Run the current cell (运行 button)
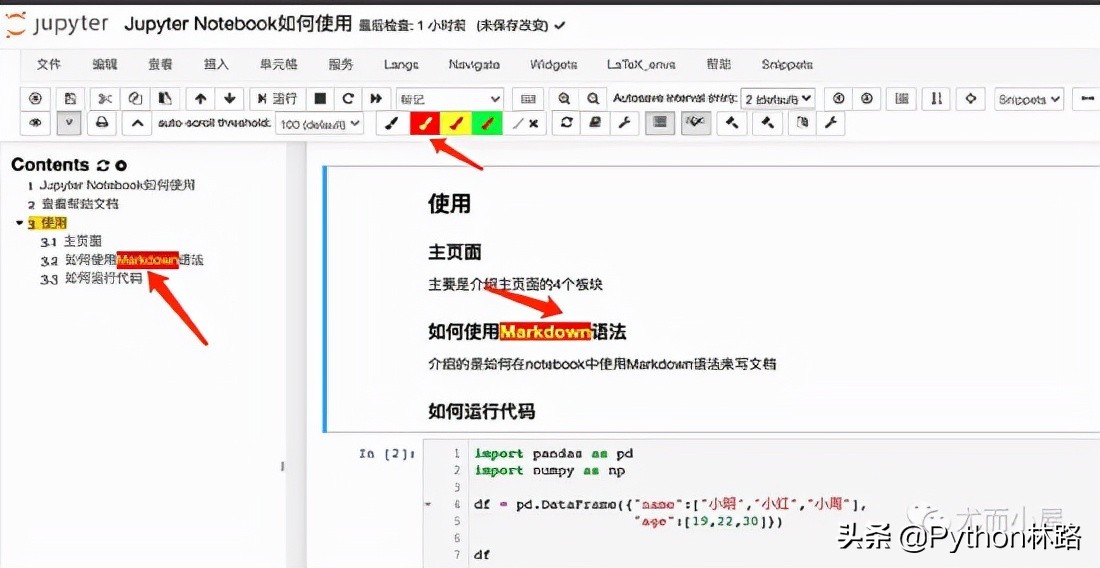1100x568 pixels. point(277,99)
